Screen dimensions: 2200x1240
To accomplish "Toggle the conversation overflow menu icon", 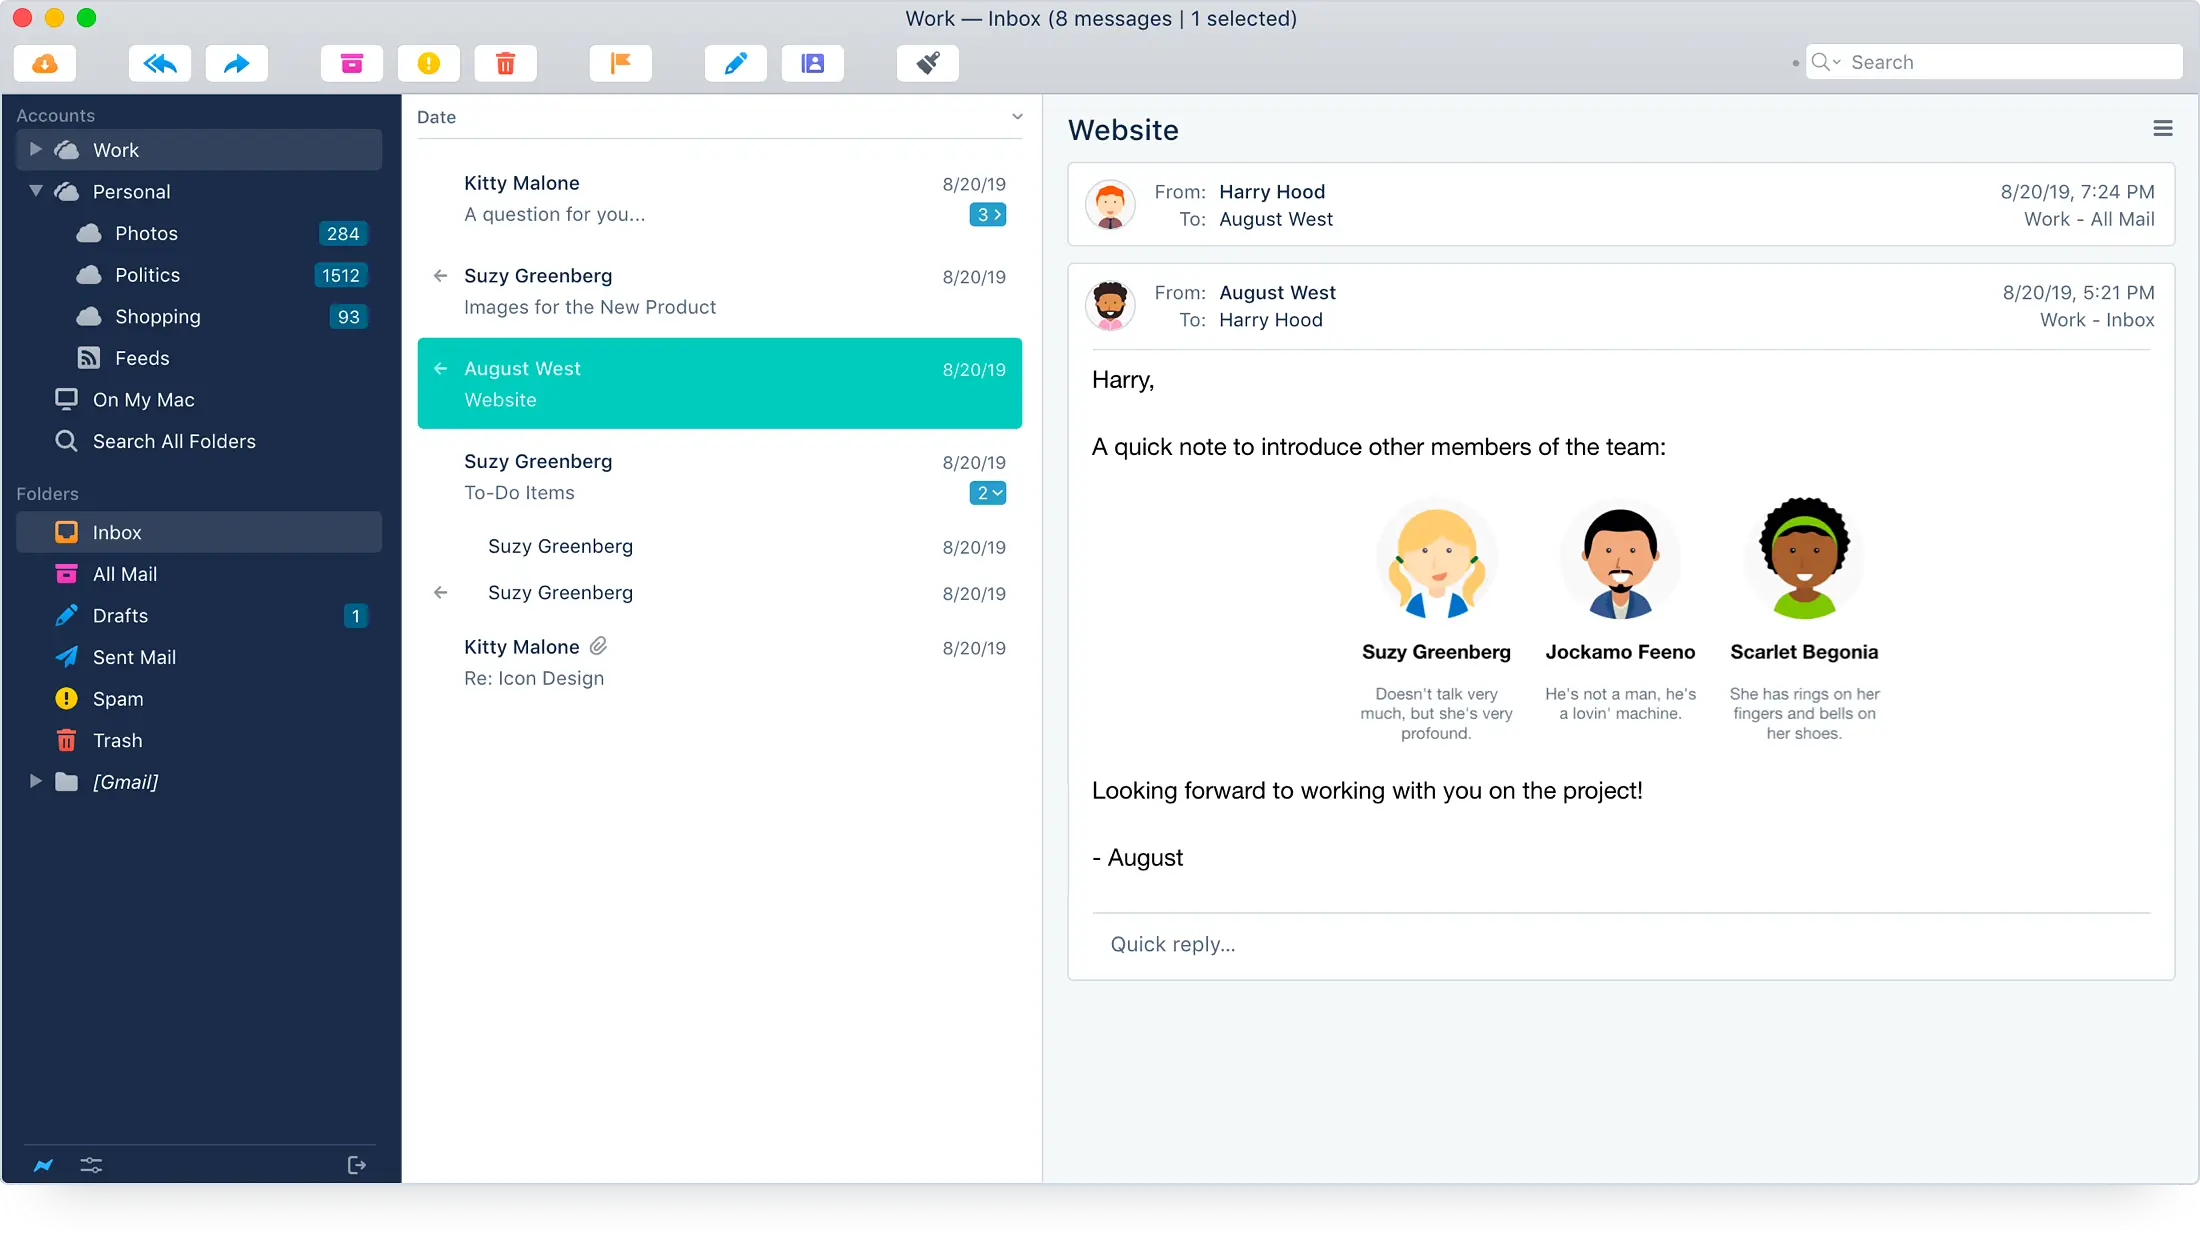I will (x=2162, y=128).
